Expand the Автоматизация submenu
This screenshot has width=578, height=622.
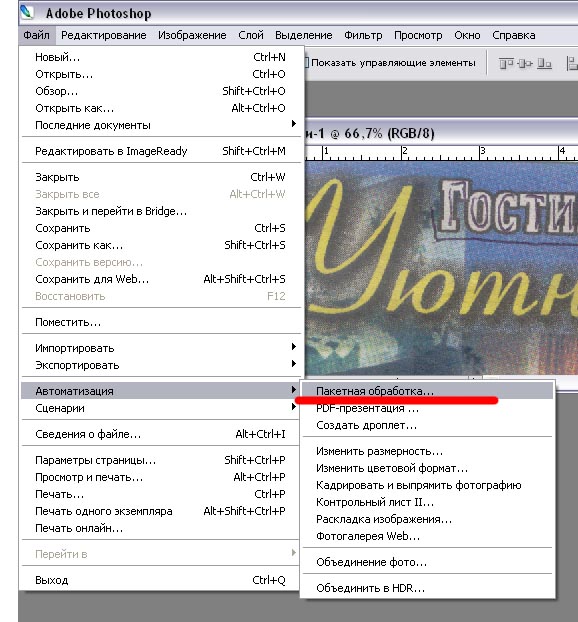pos(161,391)
